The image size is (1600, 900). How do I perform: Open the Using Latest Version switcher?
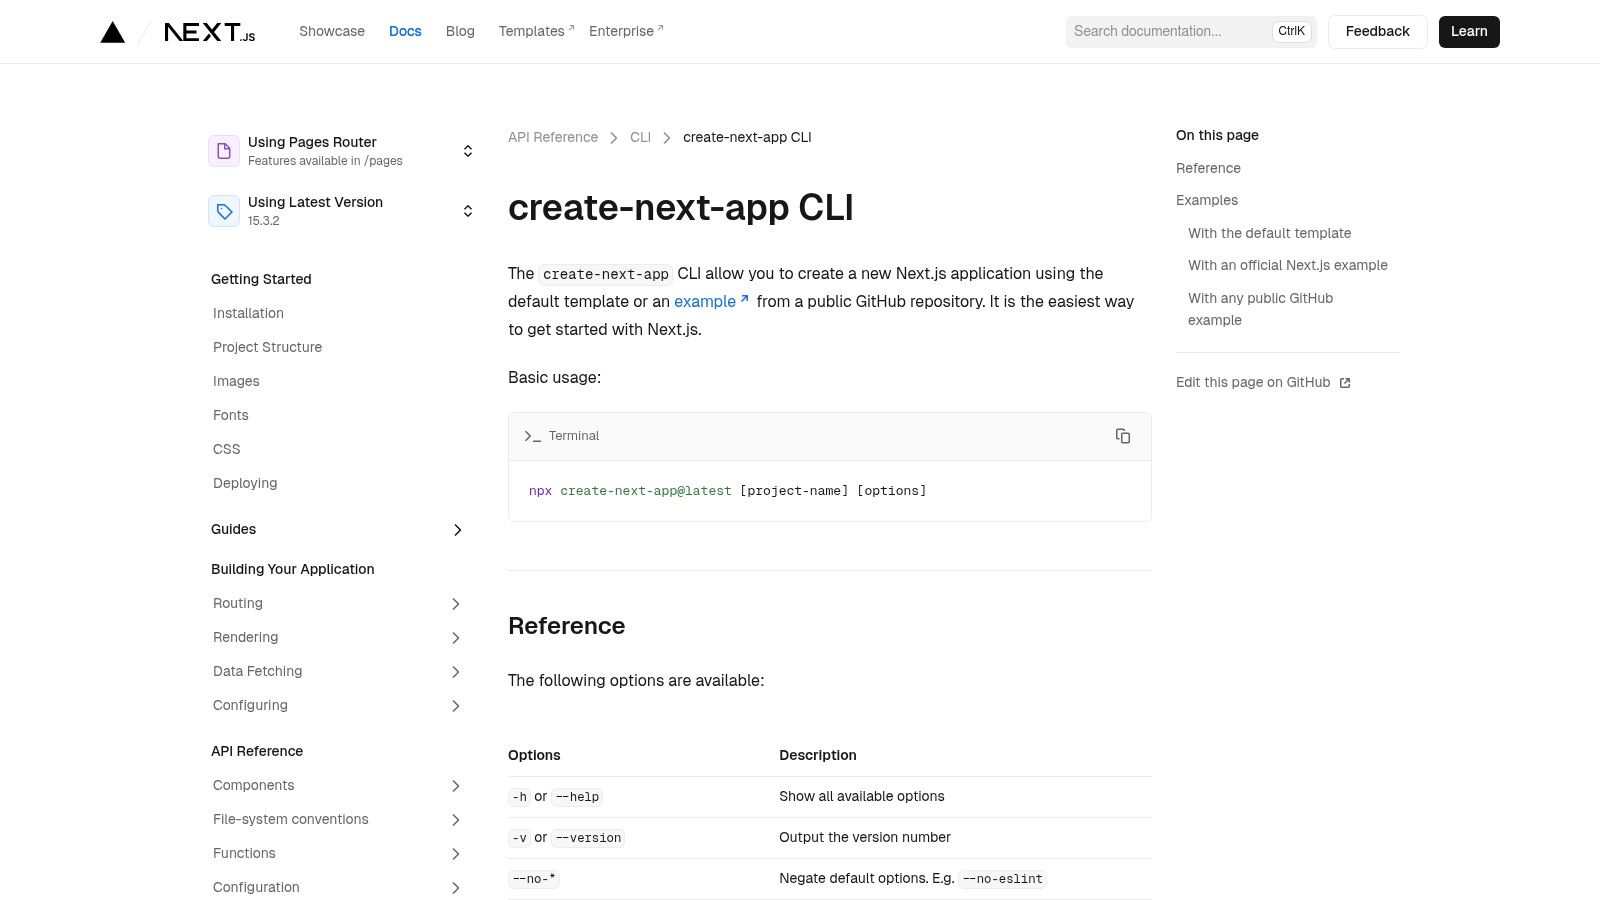coord(342,211)
